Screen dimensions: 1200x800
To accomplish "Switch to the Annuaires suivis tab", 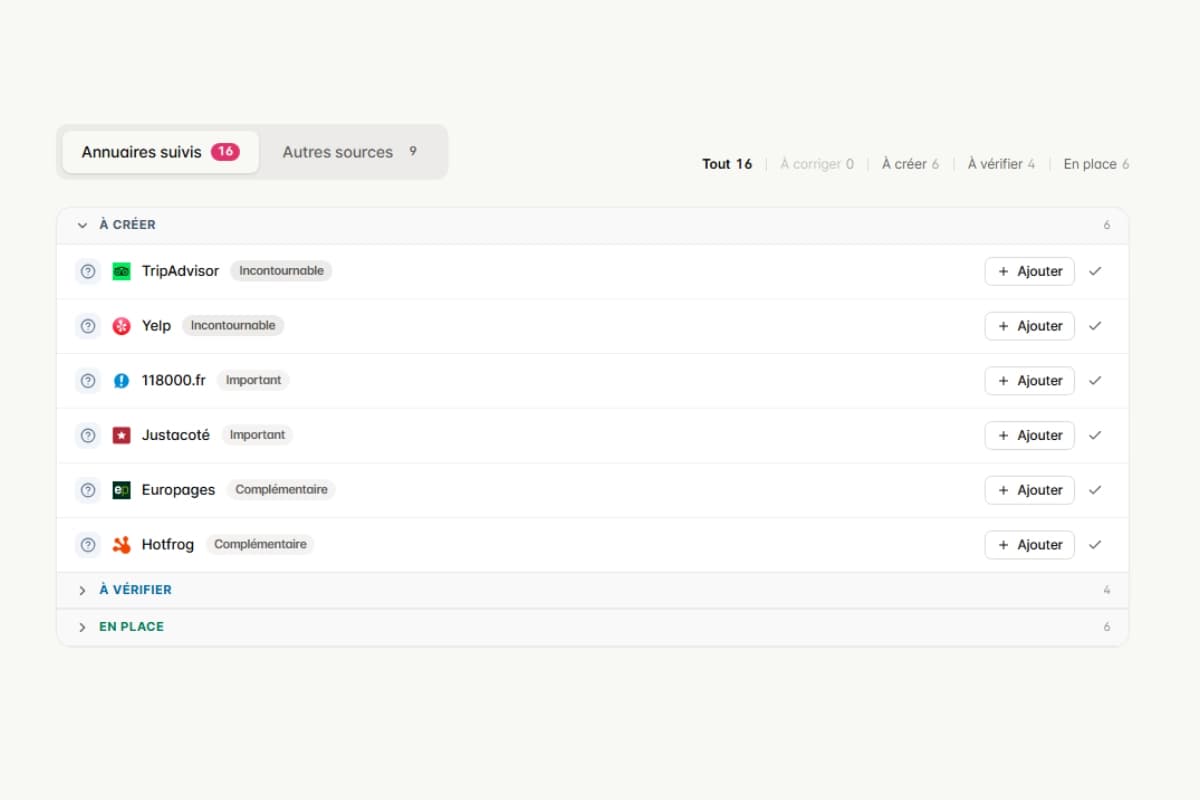I will click(x=160, y=152).
